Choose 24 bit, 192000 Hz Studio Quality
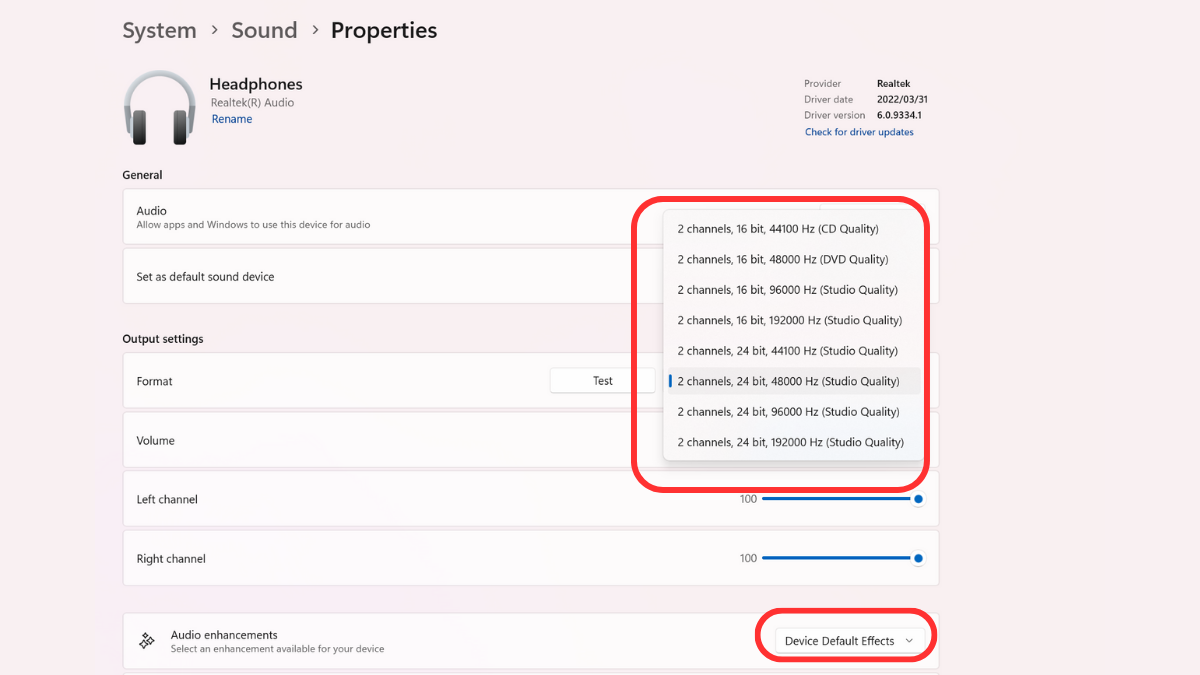The image size is (1200, 675). click(x=790, y=442)
